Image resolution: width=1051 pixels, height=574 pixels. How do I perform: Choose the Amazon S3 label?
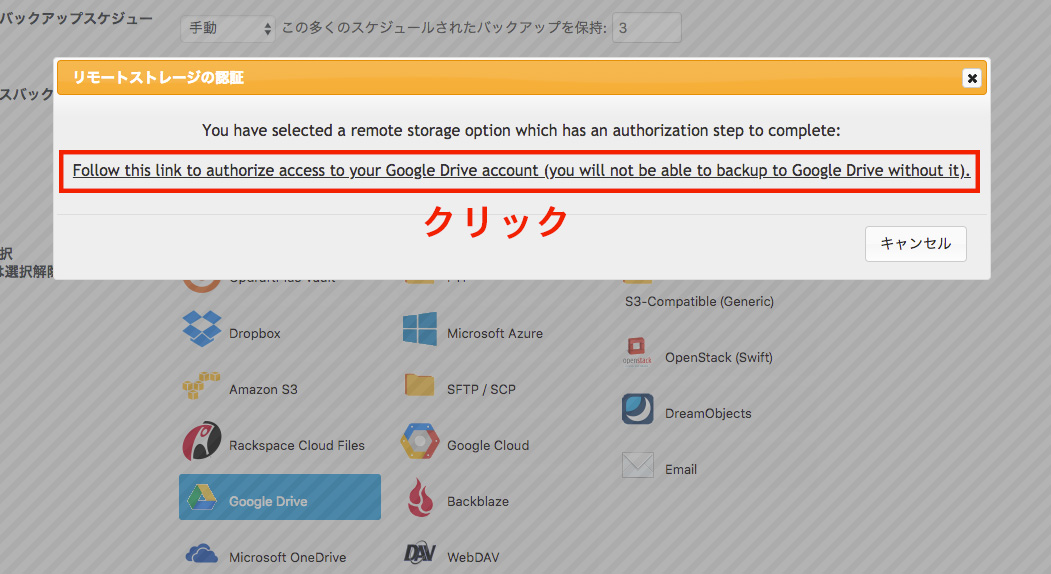click(263, 390)
